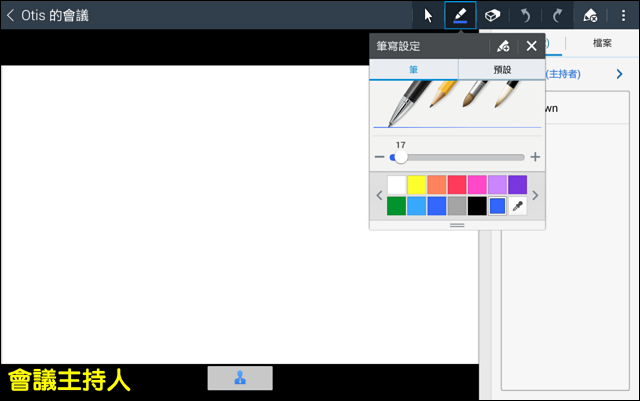Choose the black-handled white-tipped brush type

(507, 94)
